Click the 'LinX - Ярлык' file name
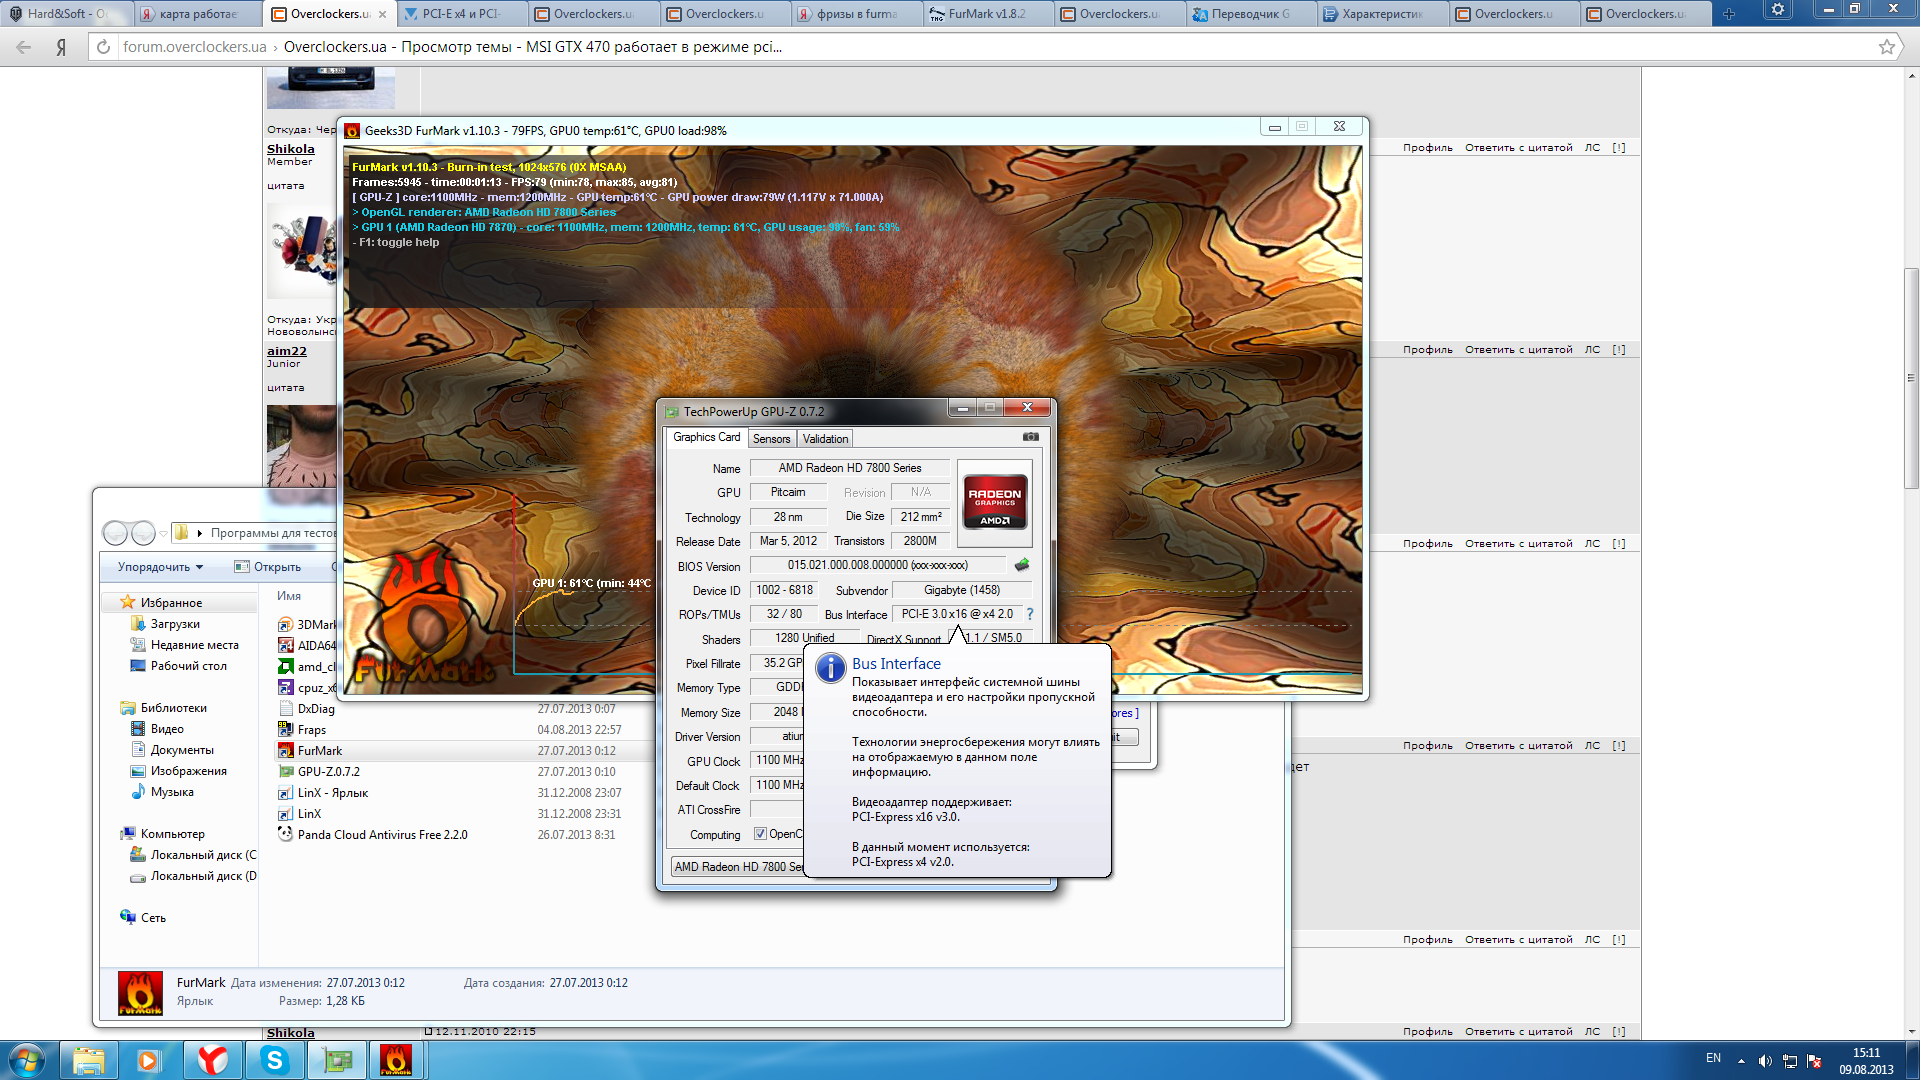The width and height of the screenshot is (1920, 1080). (333, 793)
